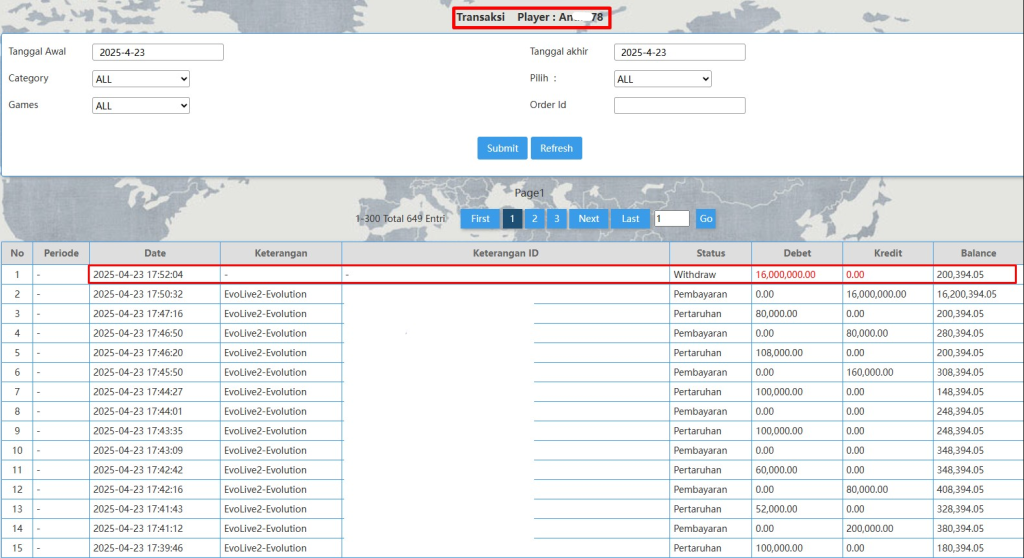Screen dimensions: 1024x558
Task: Click the Submit button
Action: tap(502, 148)
